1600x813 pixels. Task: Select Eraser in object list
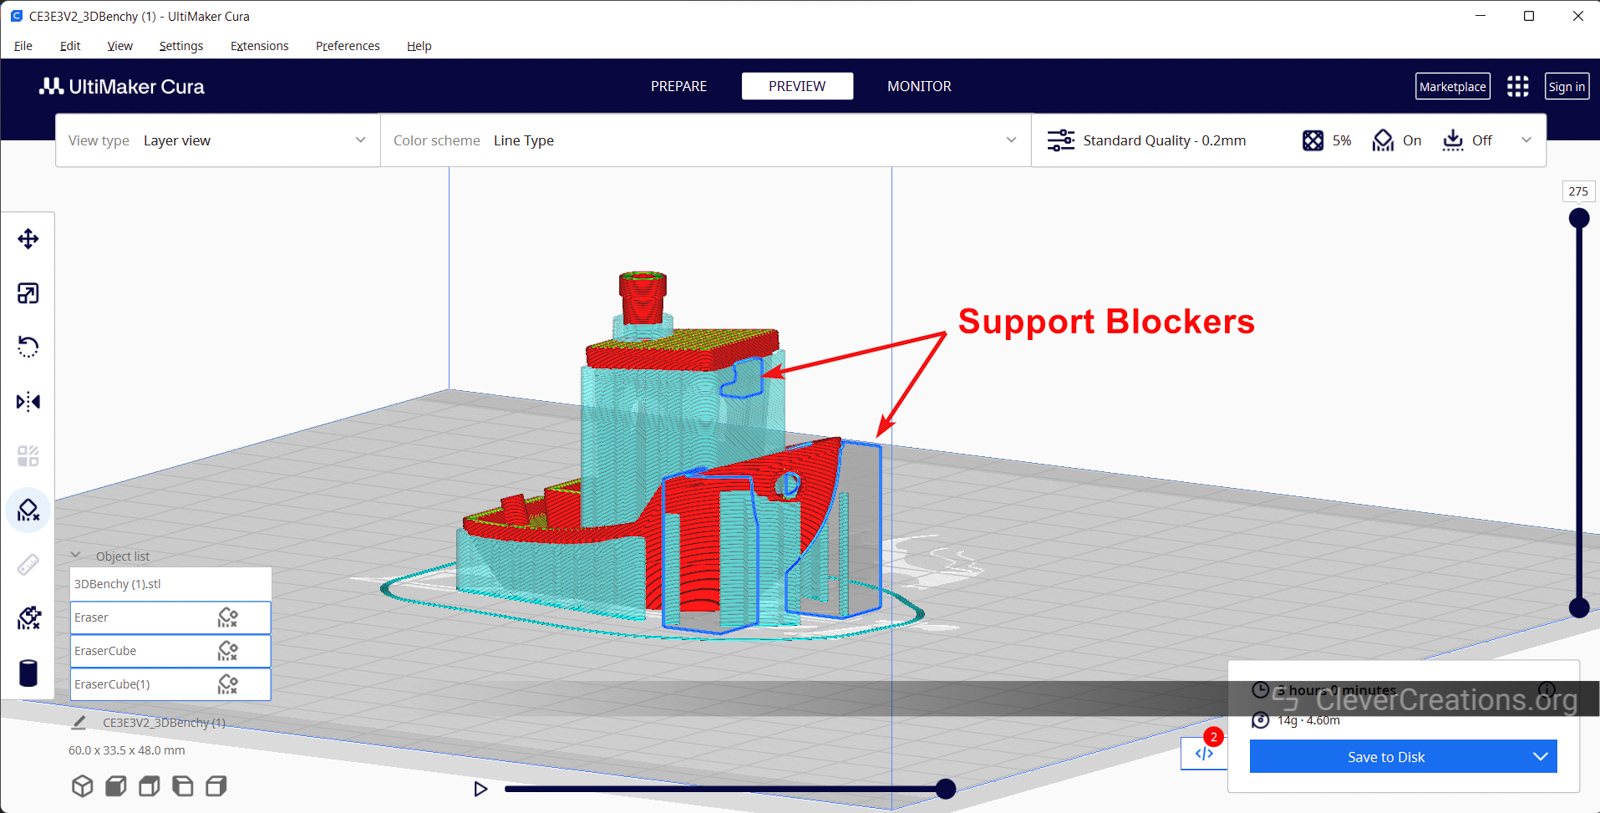click(170, 617)
